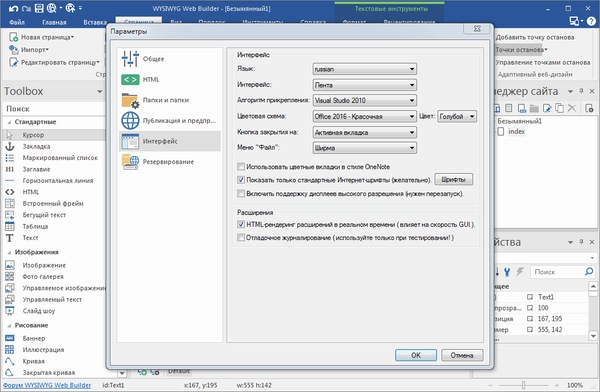Collapse the Стандартные group in Toolbox

click(x=9, y=122)
